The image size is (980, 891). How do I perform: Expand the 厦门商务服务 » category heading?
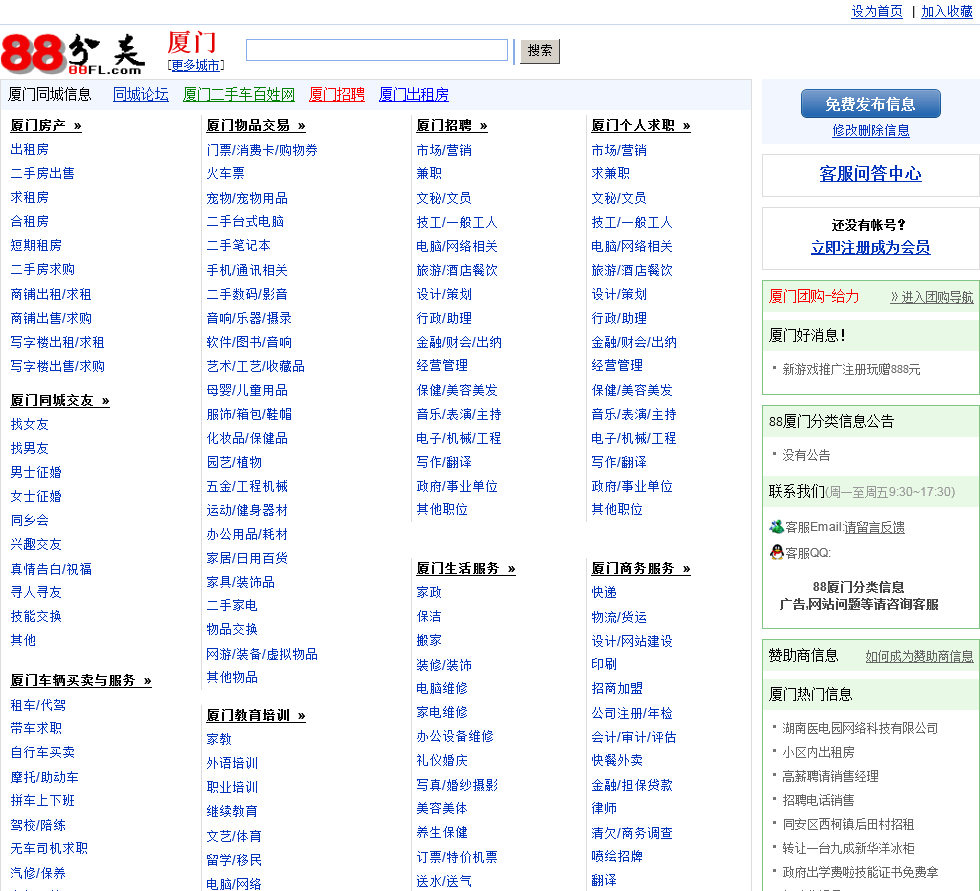[641, 569]
